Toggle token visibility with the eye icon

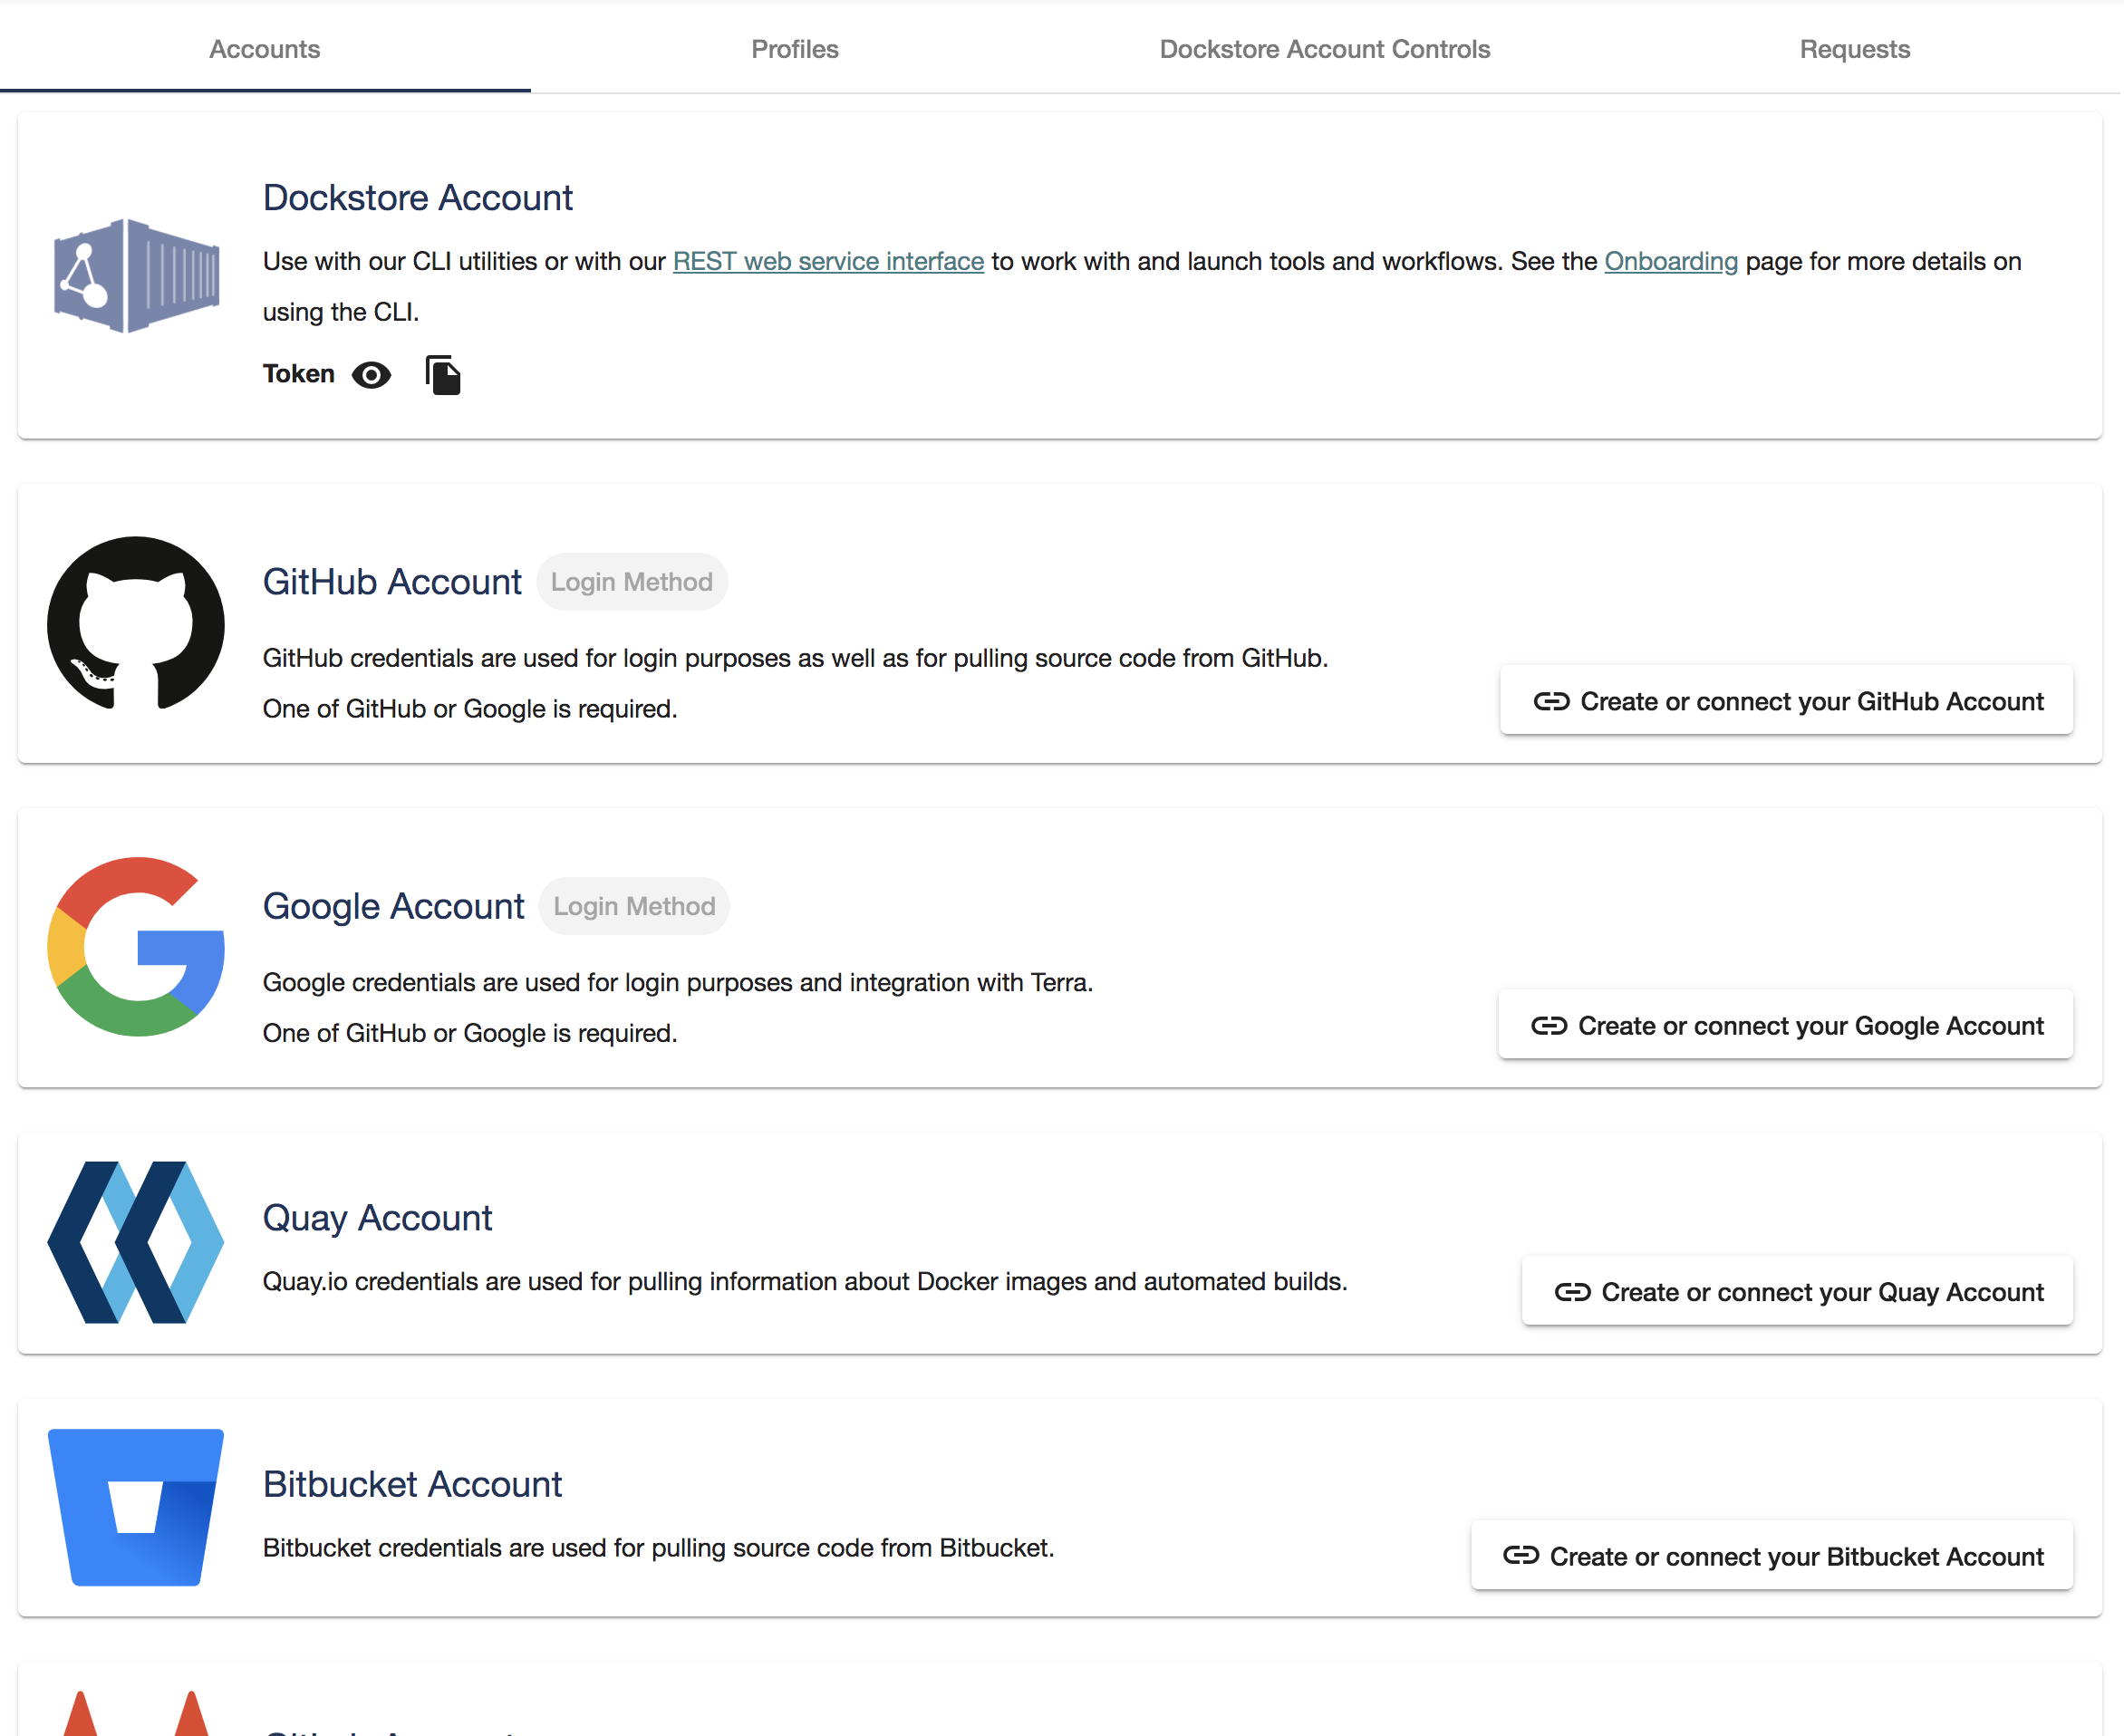[x=371, y=375]
